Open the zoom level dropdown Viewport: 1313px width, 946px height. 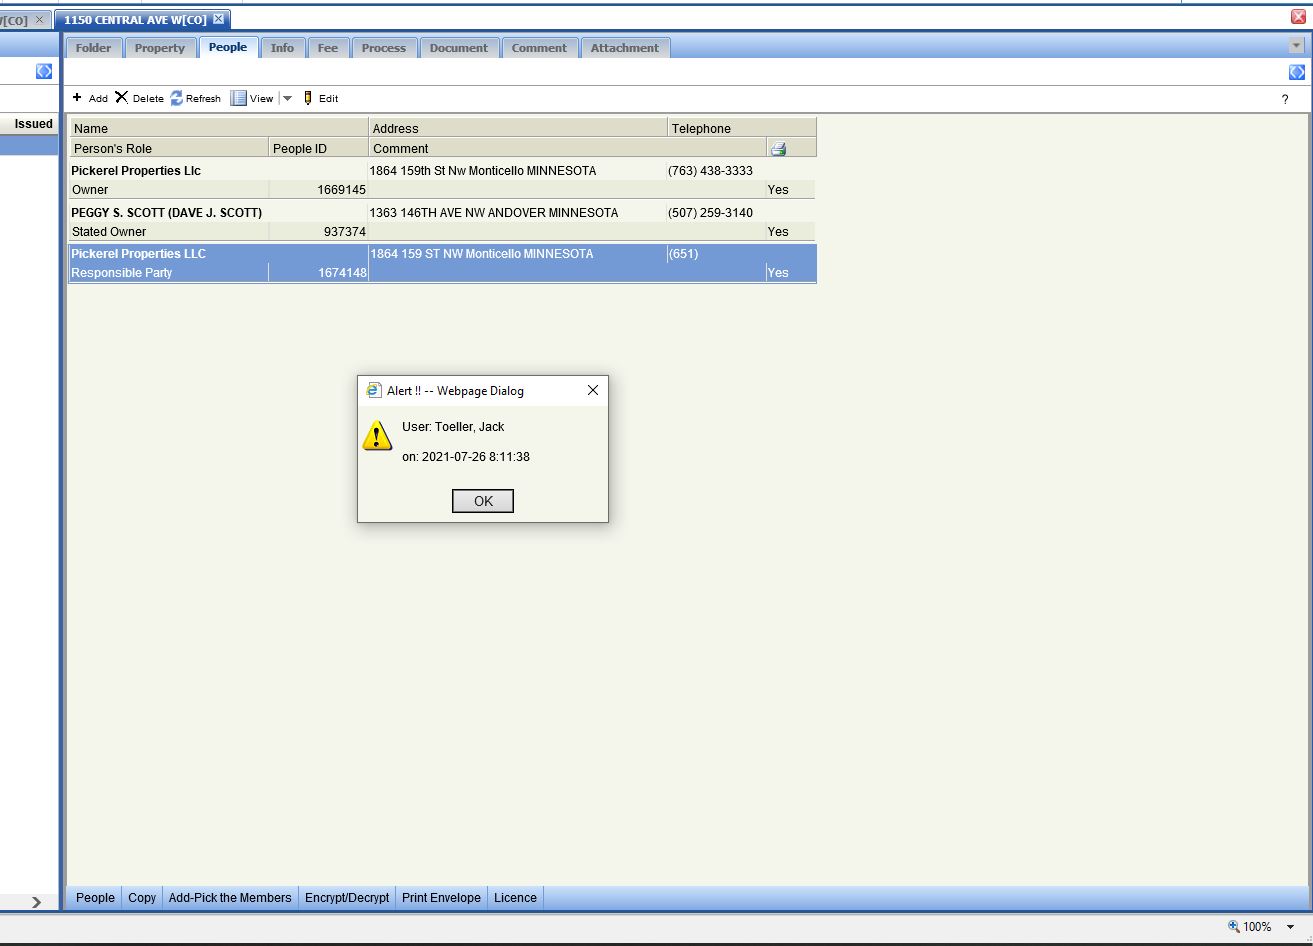click(1290, 927)
